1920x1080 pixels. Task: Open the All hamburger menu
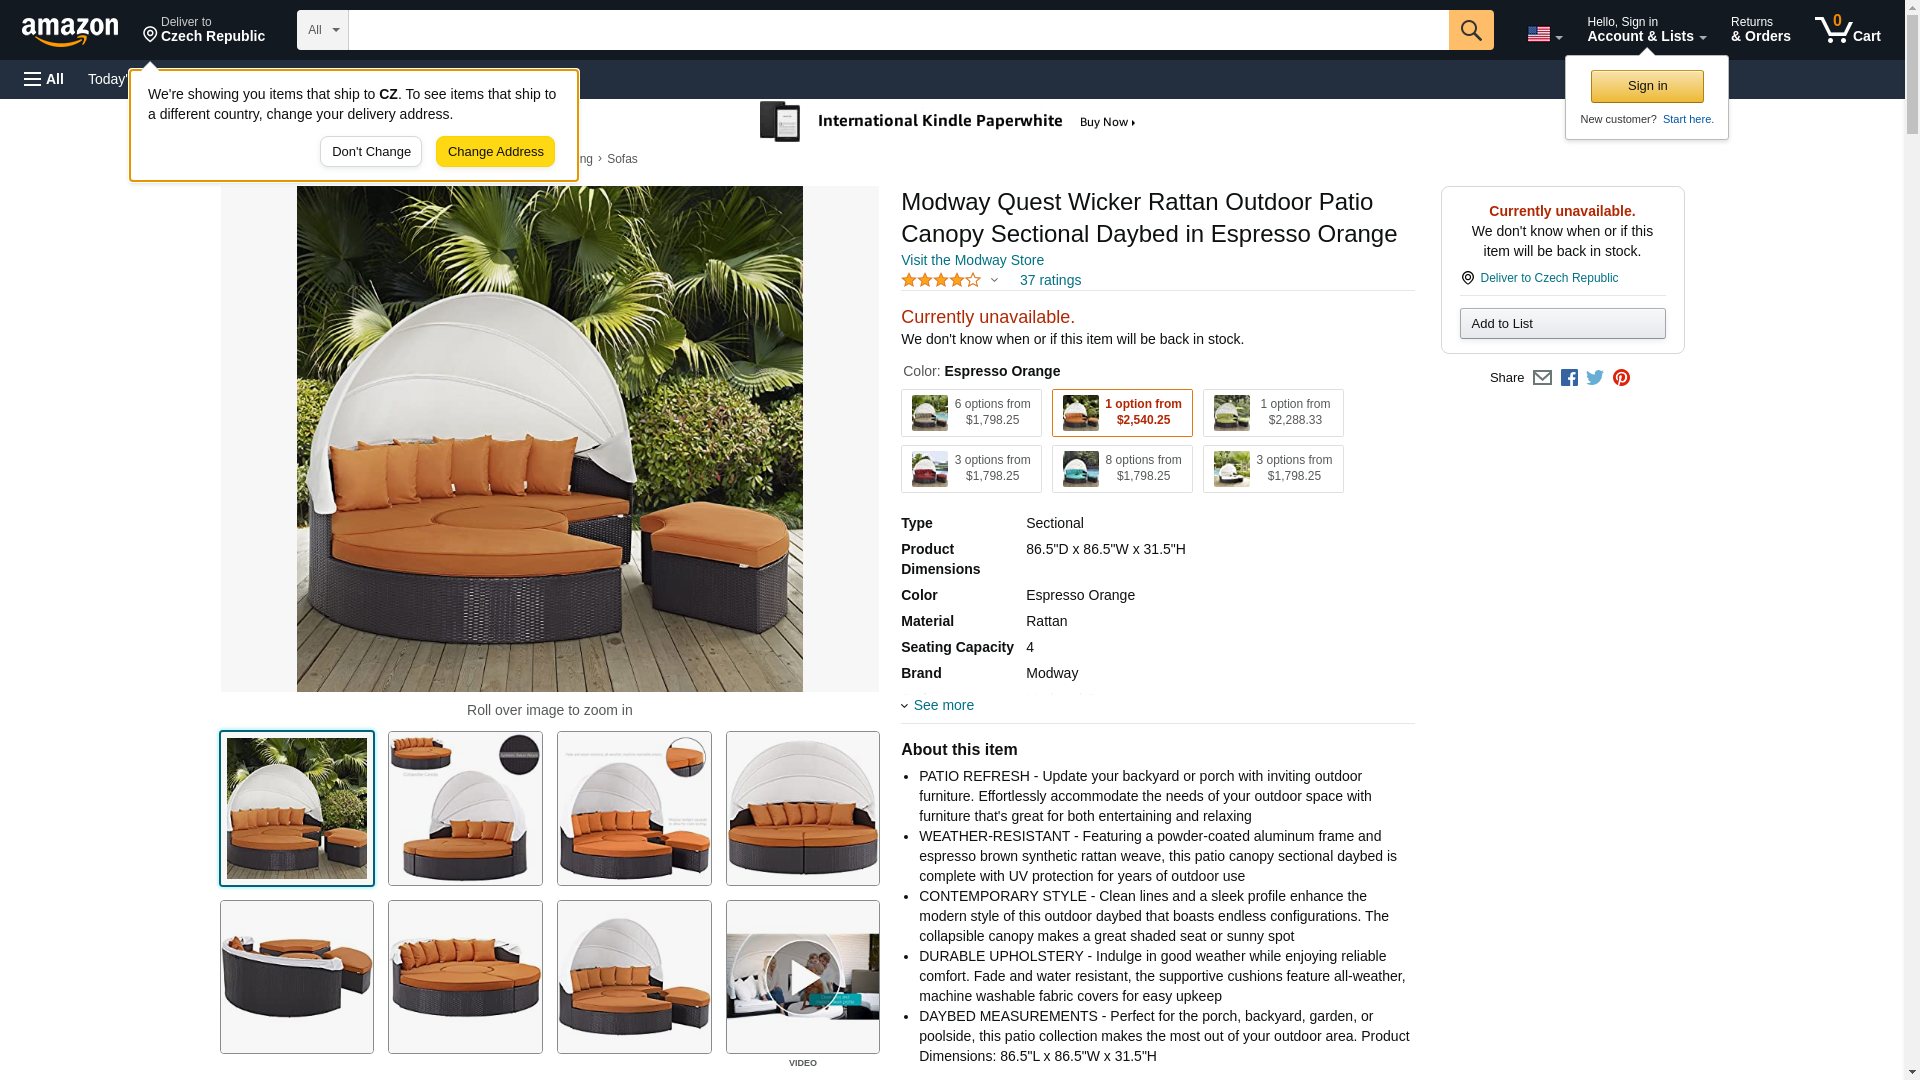pyautogui.click(x=44, y=79)
